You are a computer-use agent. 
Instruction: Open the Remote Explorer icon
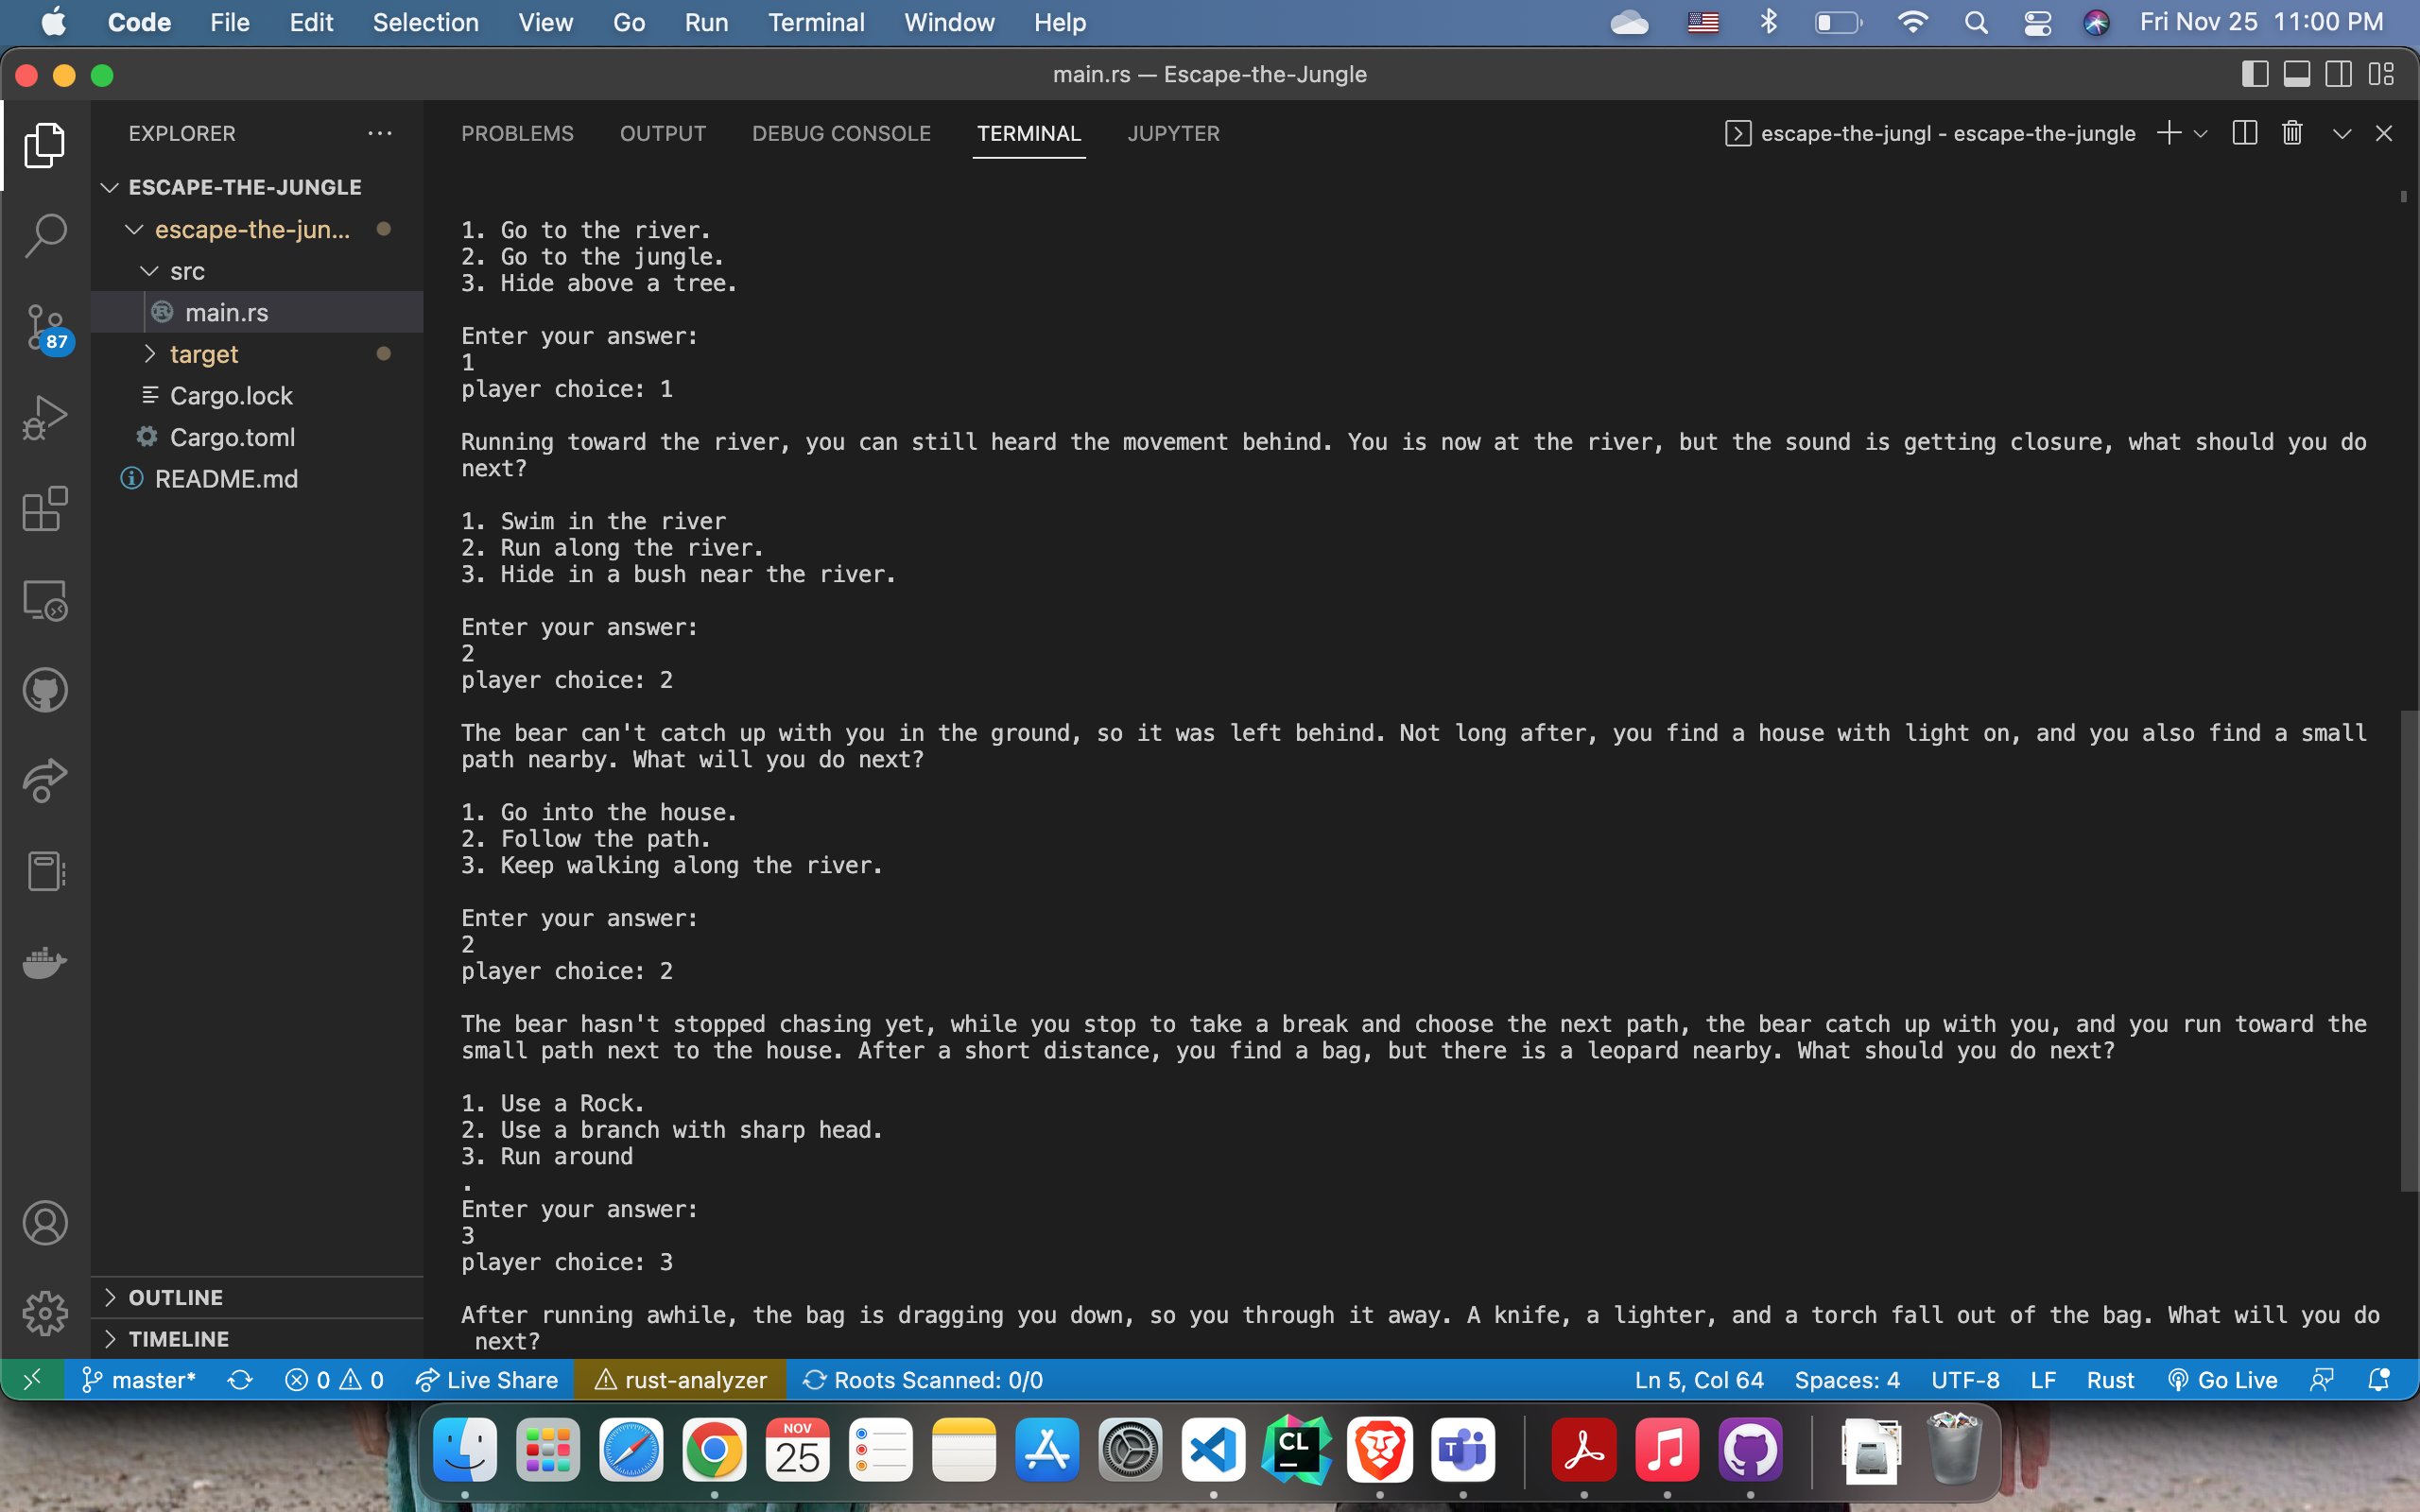[x=45, y=600]
